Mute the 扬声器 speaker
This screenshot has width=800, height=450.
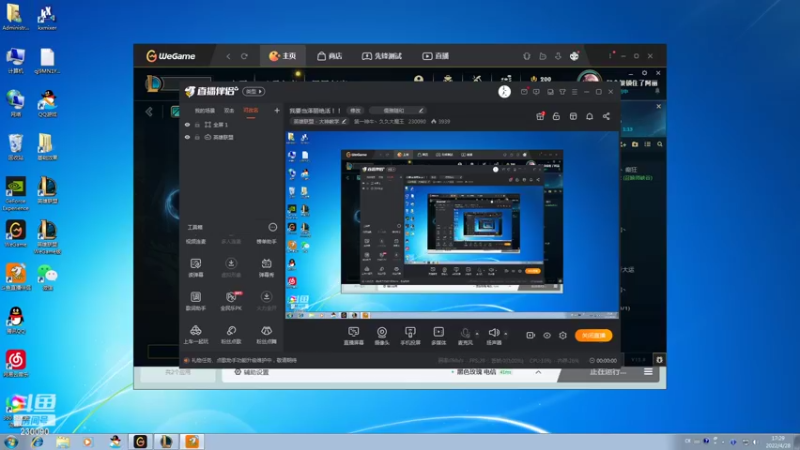tap(494, 336)
